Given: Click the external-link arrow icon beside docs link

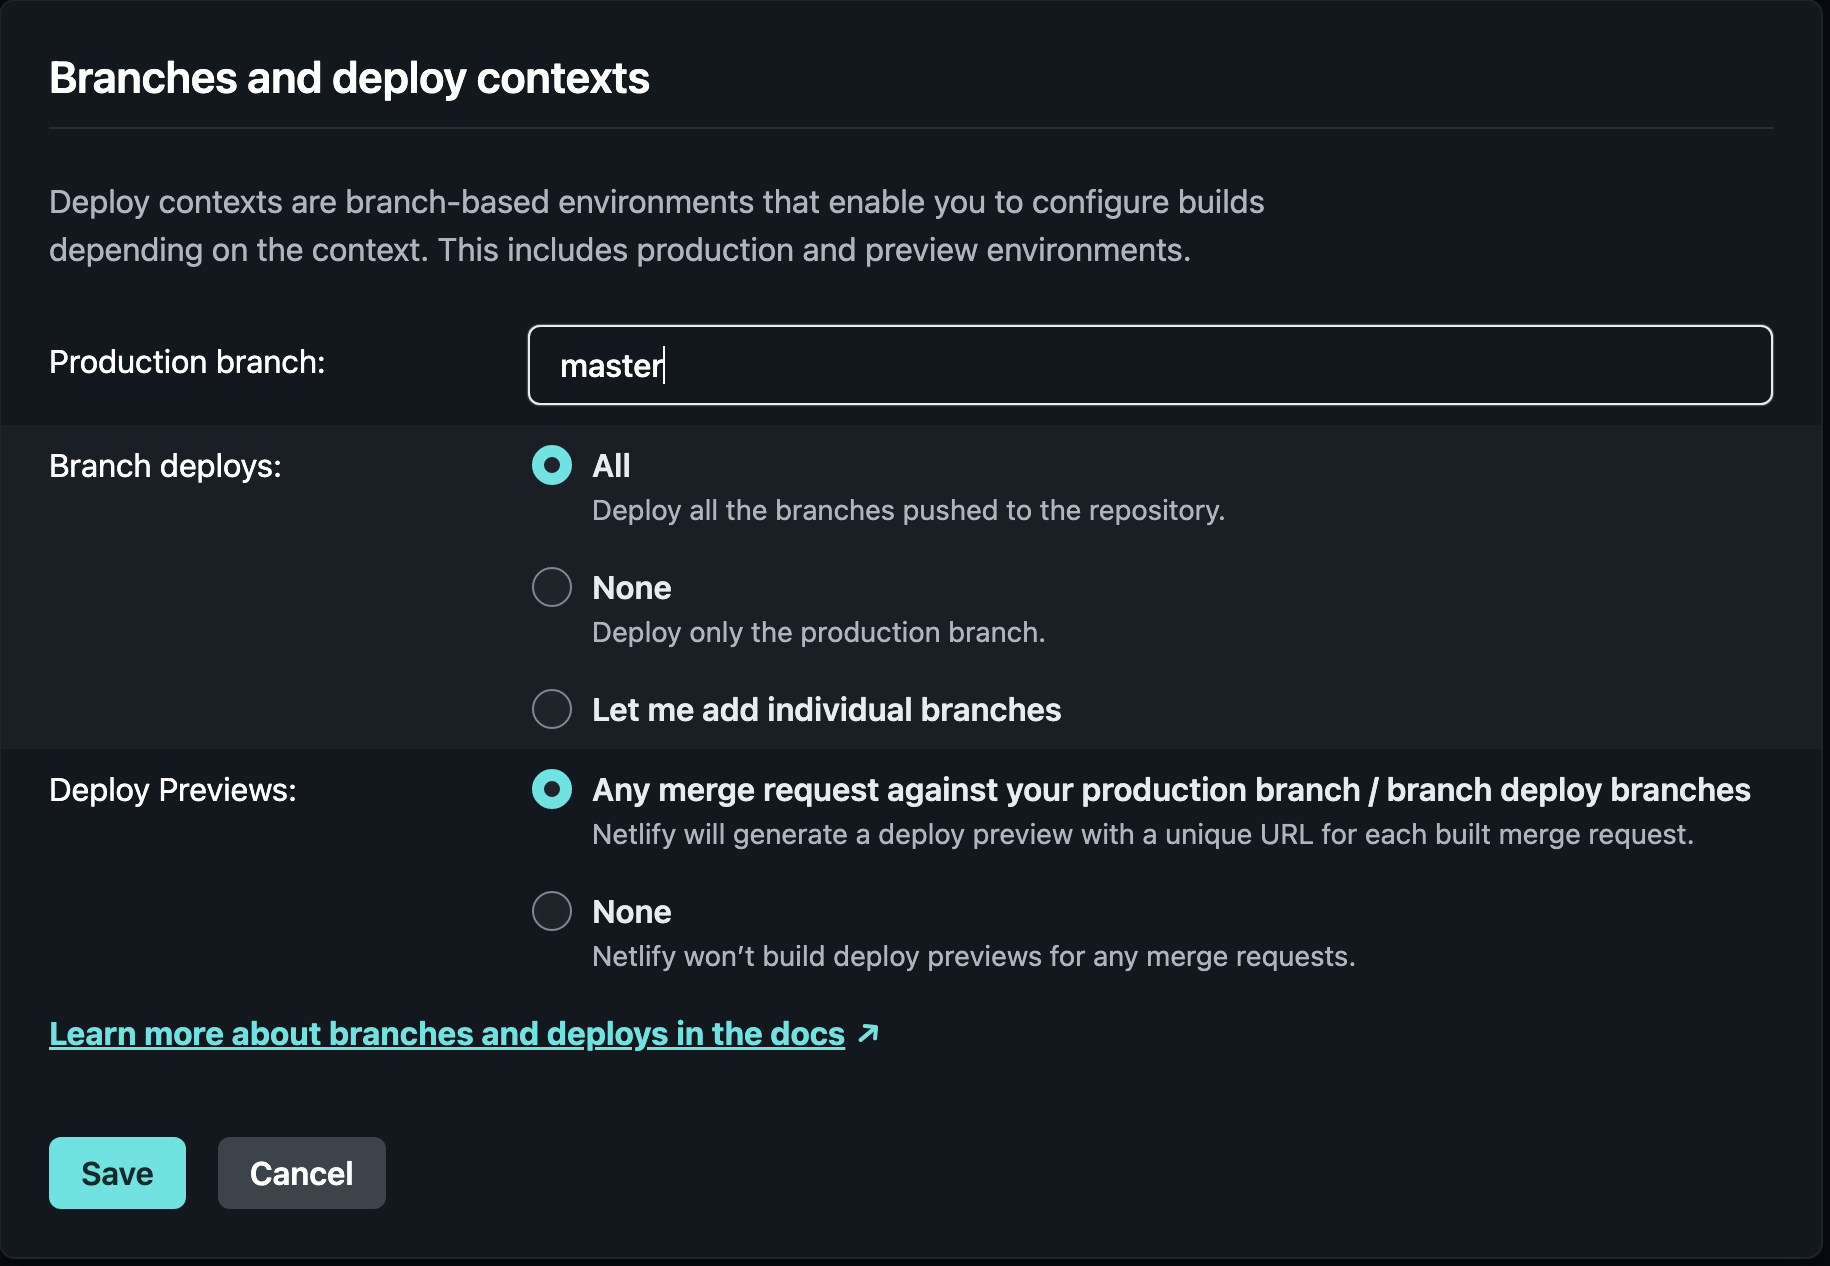Looking at the screenshot, I should [x=868, y=1033].
